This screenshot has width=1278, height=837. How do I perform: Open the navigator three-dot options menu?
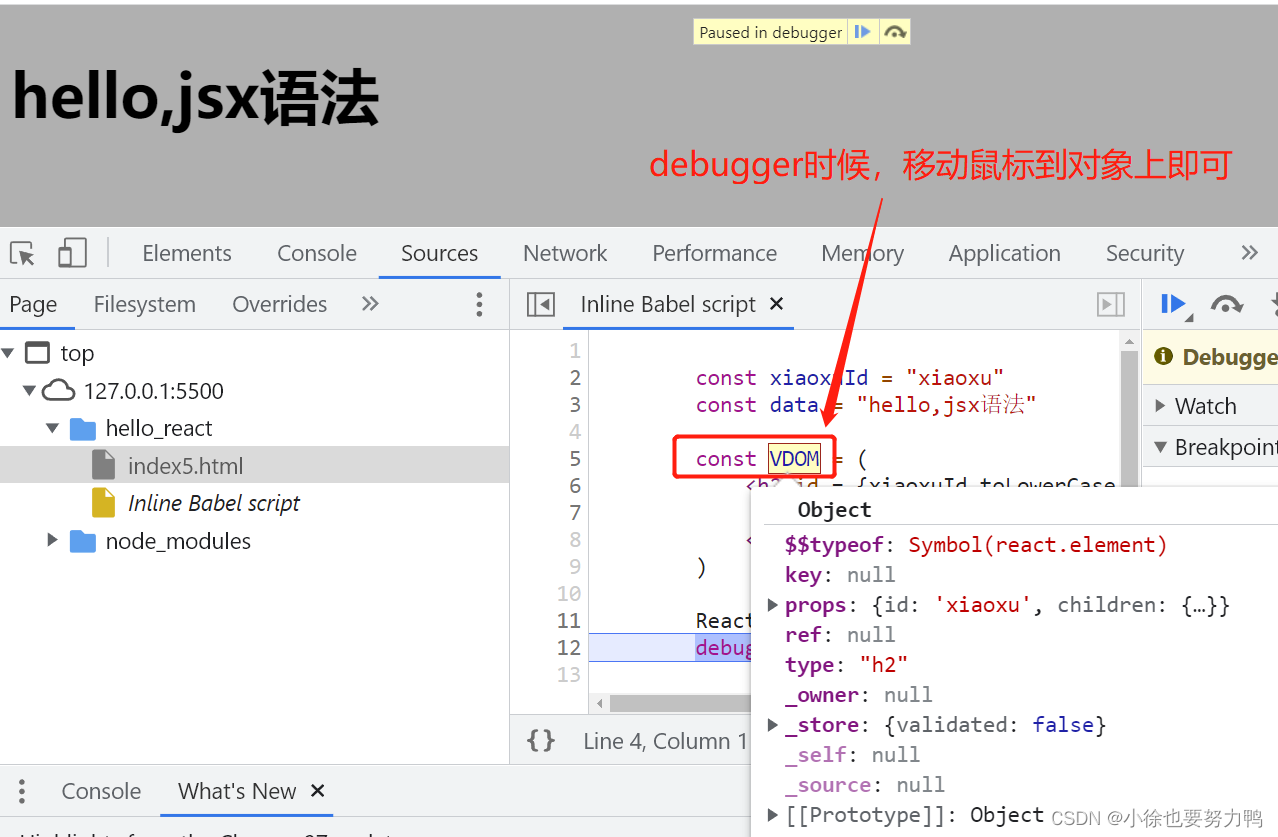[480, 304]
